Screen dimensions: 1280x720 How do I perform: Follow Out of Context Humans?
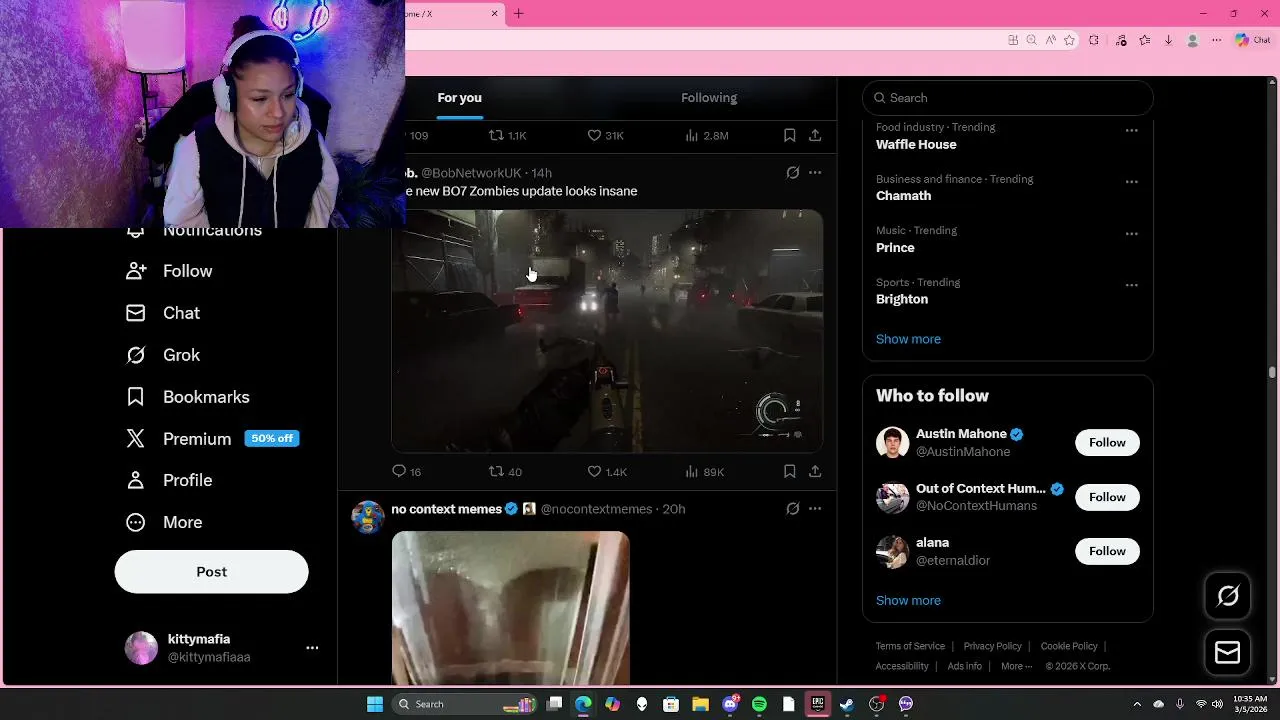click(1107, 497)
